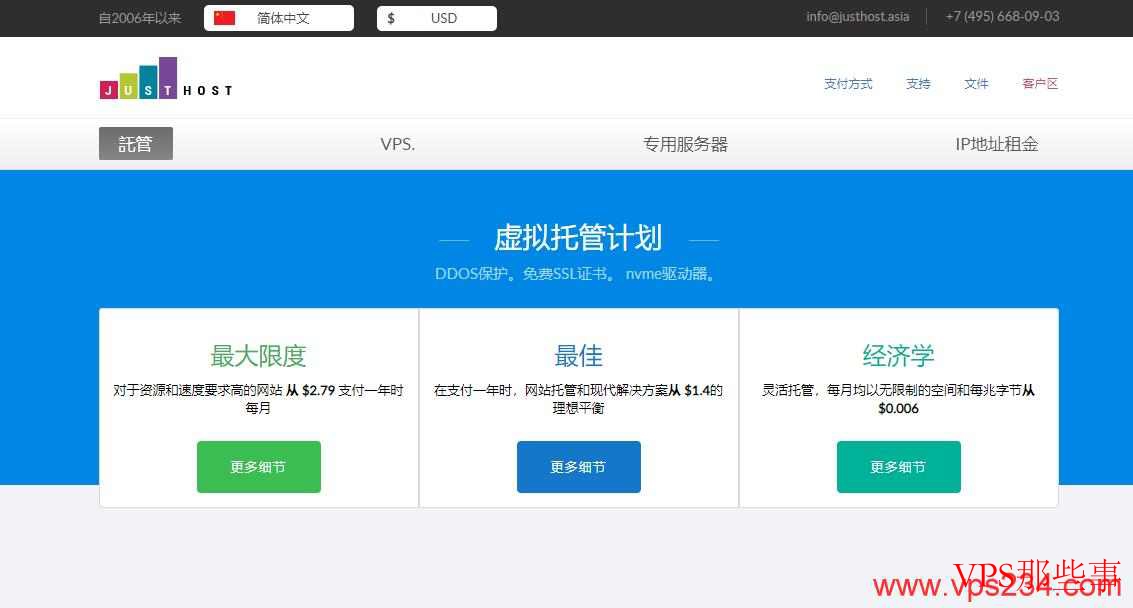Click teal 更多细节 button under 经济学
Viewport: 1133px width, 608px height.
[x=899, y=467]
